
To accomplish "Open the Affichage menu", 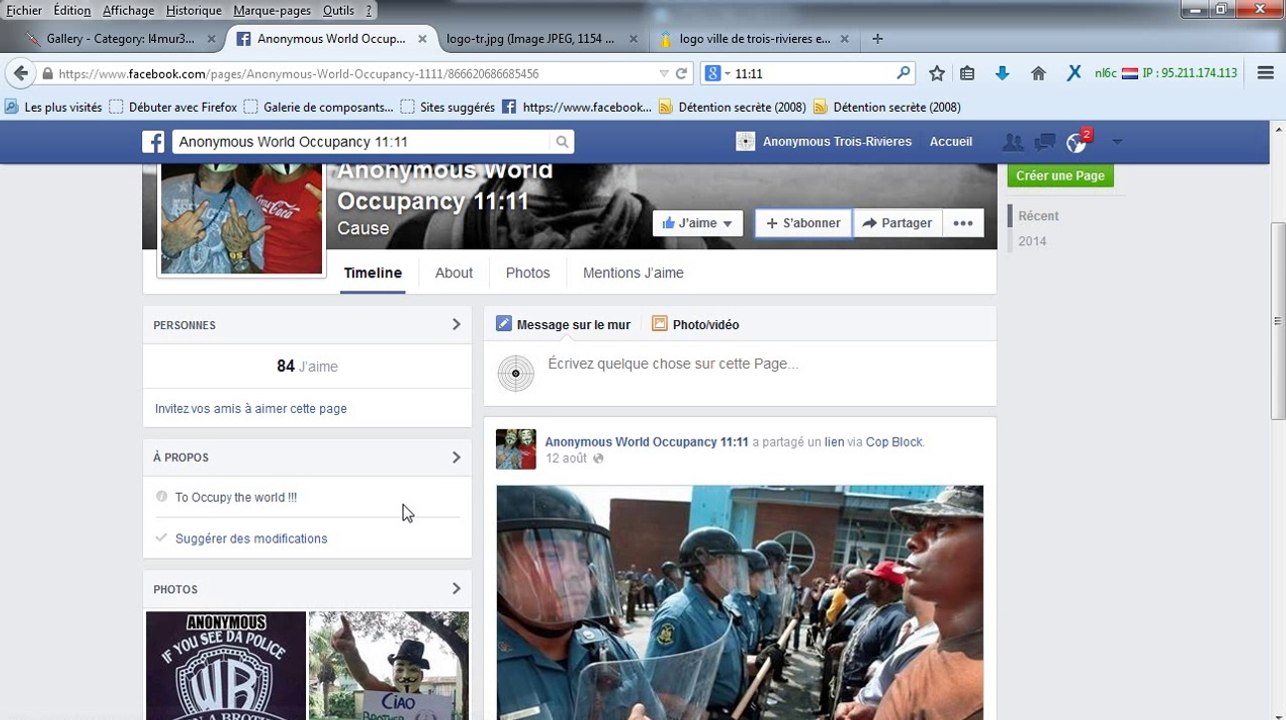I will (128, 11).
